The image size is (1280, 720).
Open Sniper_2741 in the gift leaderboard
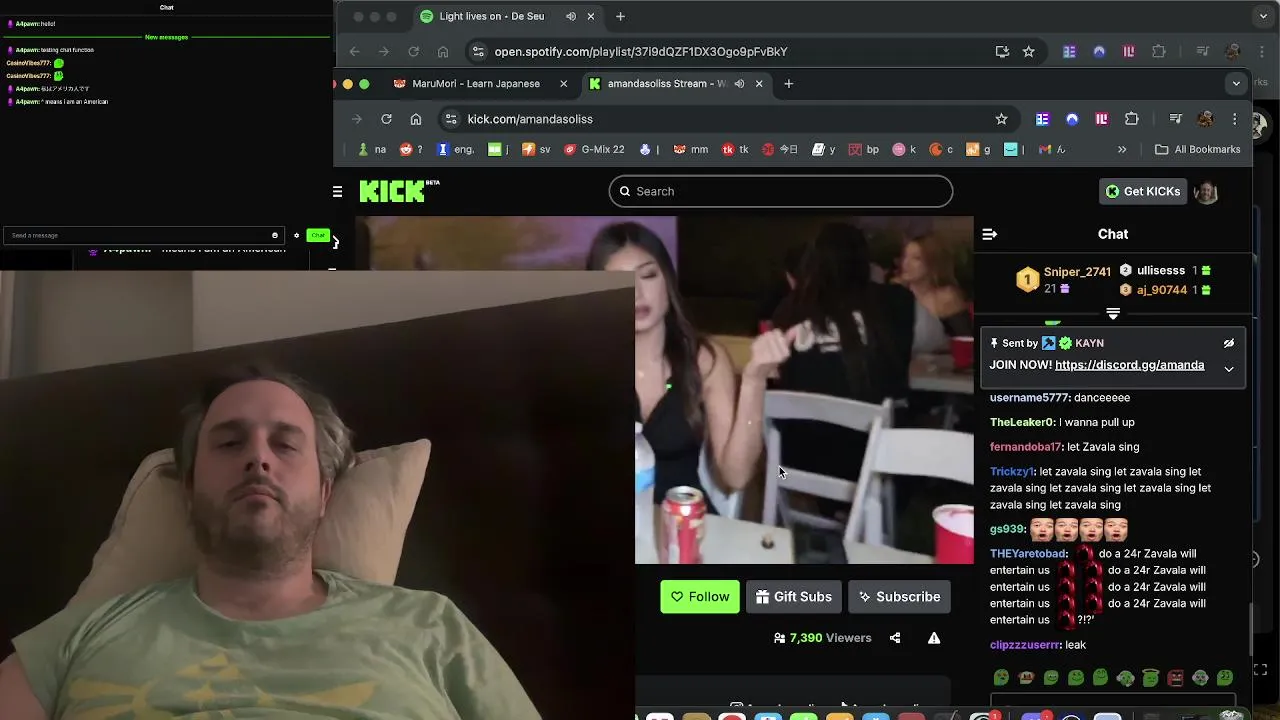[x=1077, y=272]
